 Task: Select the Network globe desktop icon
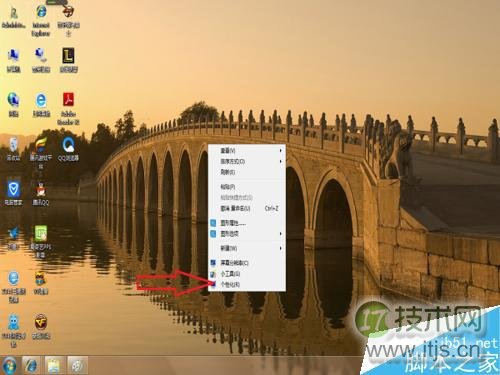pos(13,104)
